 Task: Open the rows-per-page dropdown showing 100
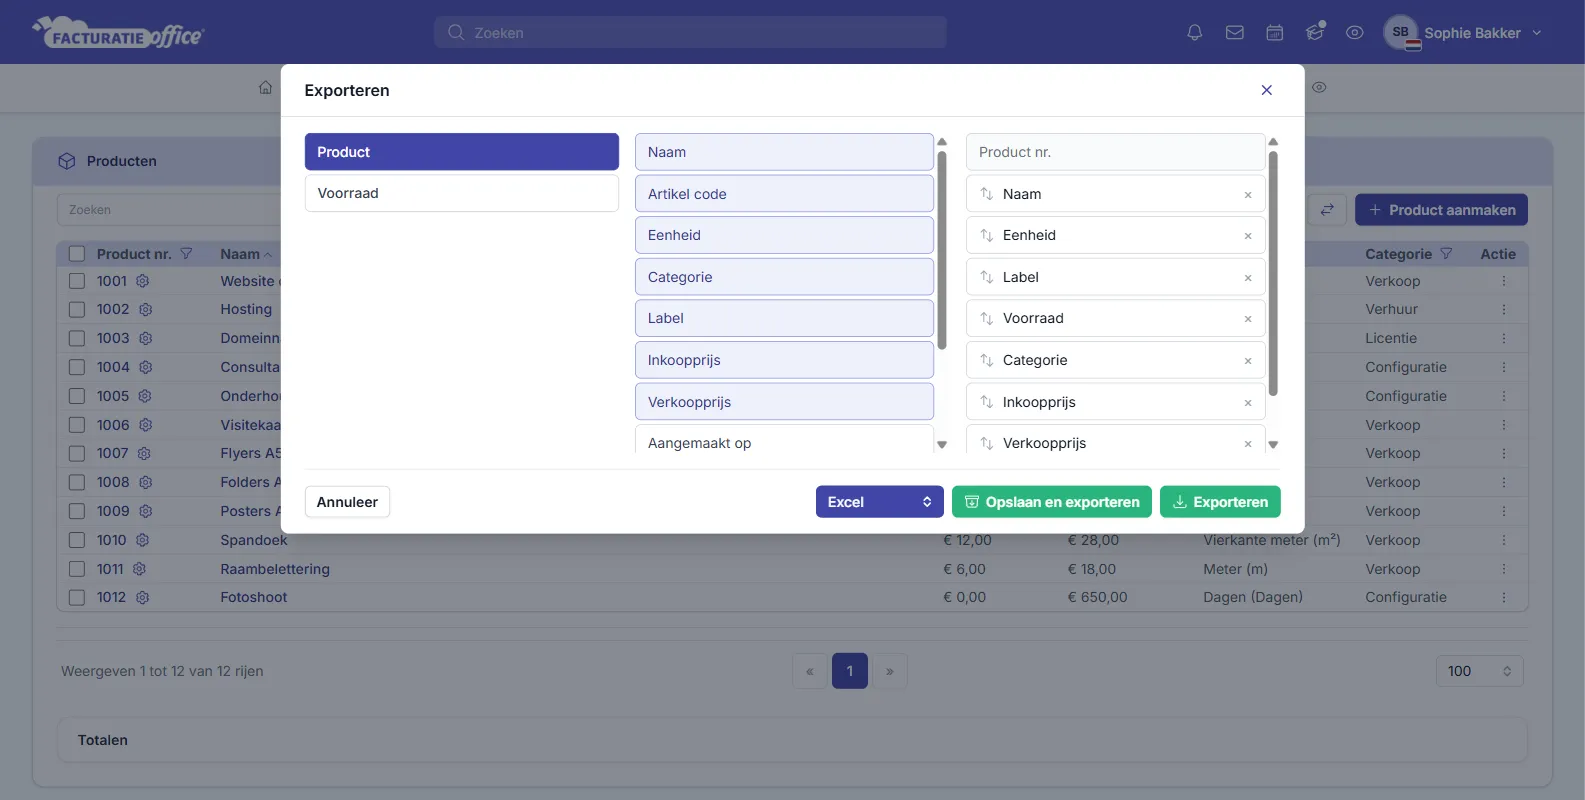1479,671
